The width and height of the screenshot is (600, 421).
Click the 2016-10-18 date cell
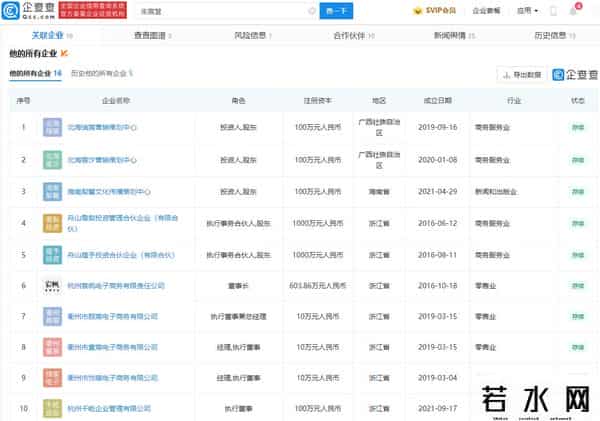(x=438, y=286)
